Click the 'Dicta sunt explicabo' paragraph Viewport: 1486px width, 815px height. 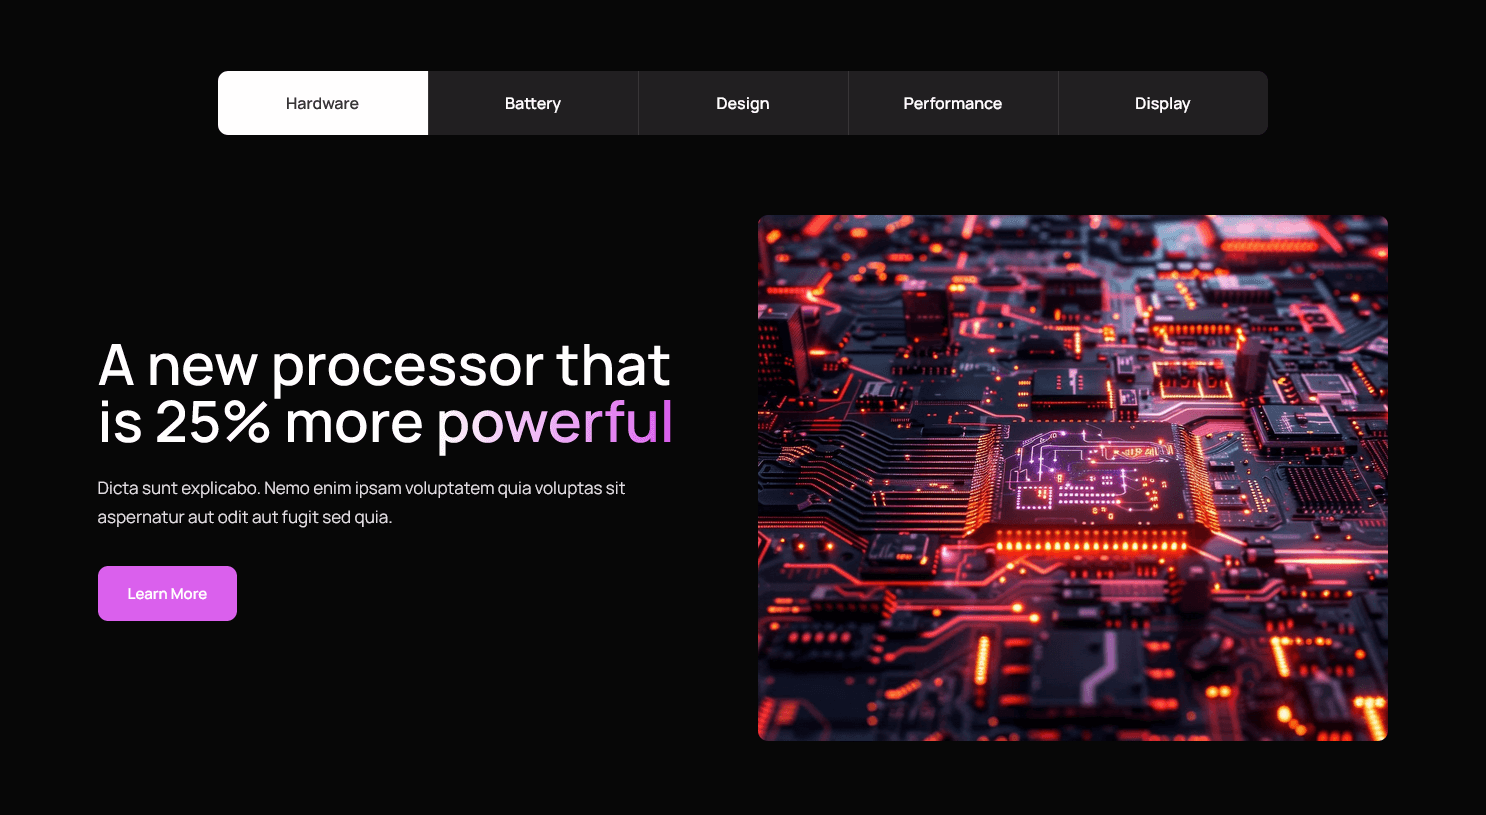(361, 503)
